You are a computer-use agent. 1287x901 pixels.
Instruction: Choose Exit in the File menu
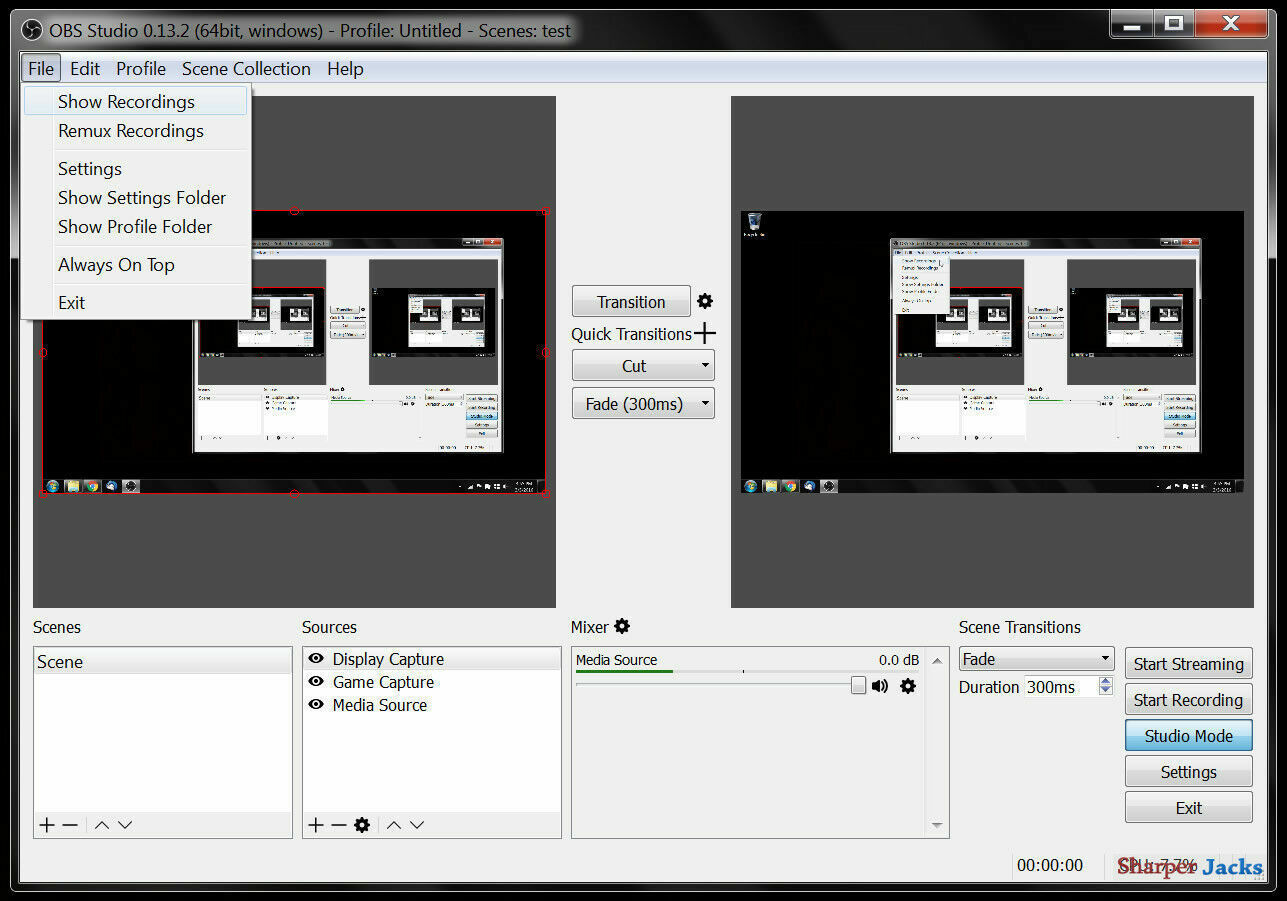point(136,303)
